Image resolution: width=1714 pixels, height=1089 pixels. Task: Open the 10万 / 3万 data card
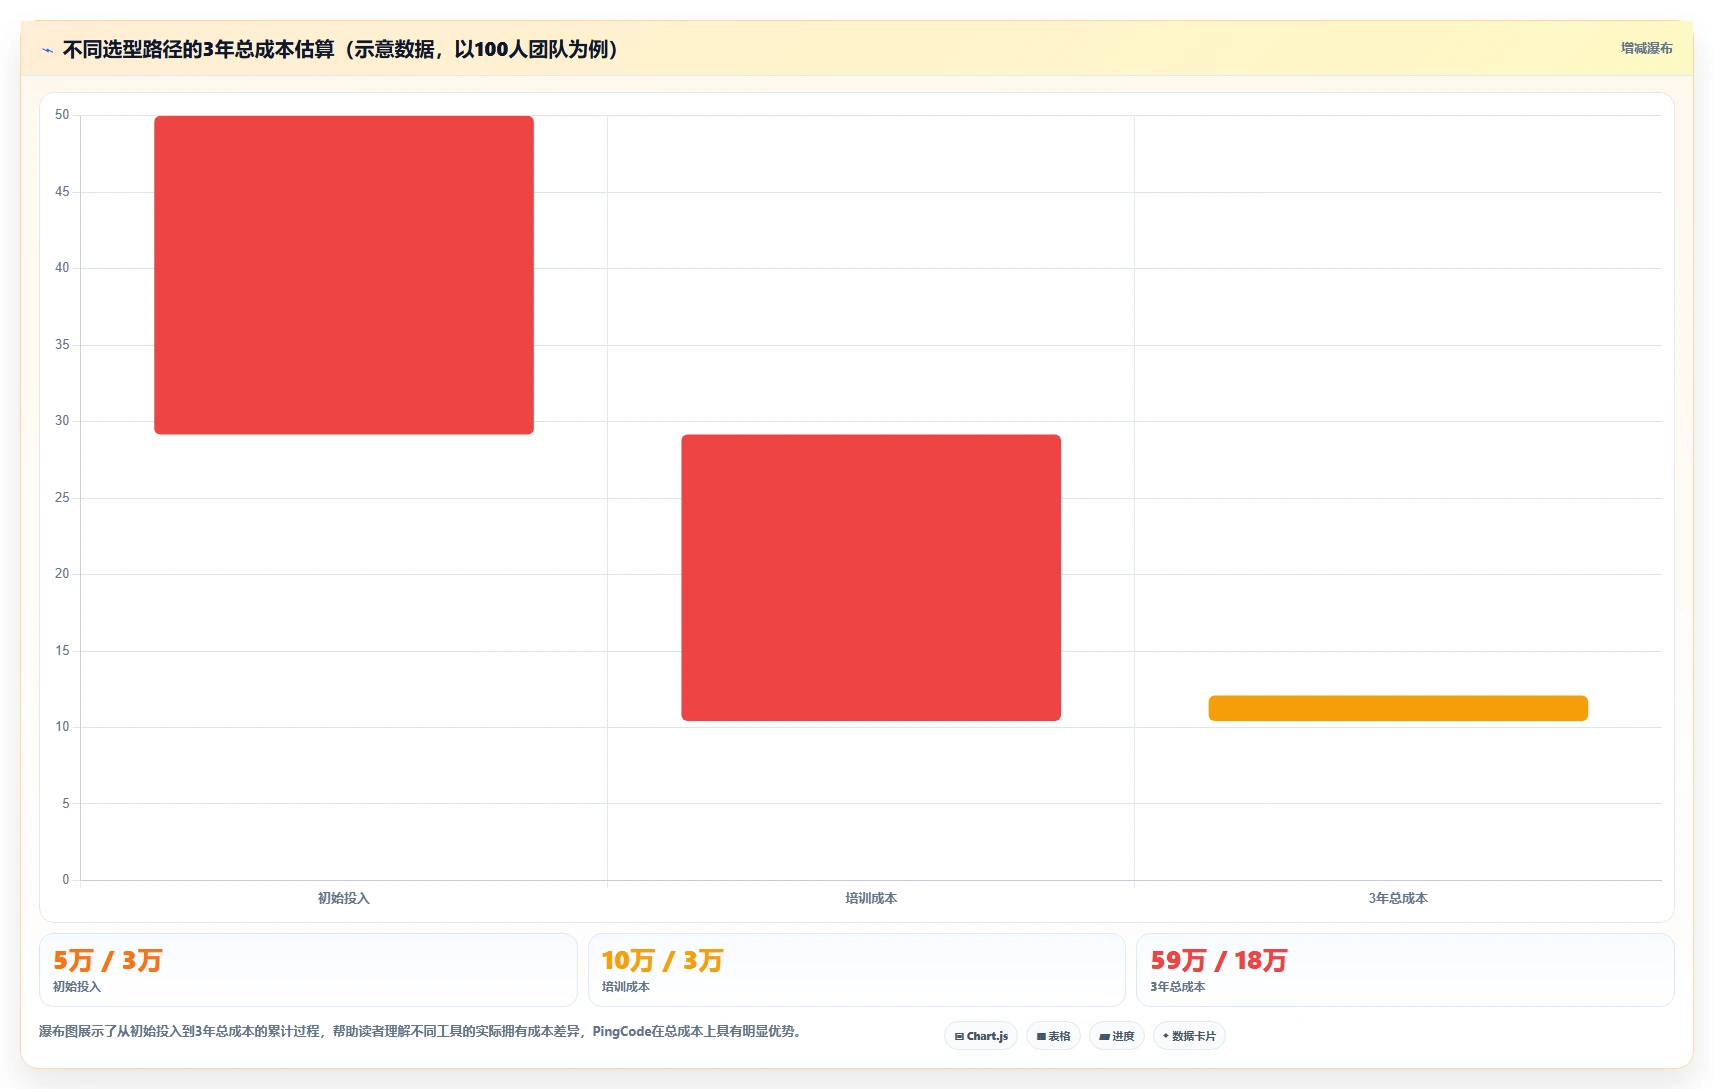pyautogui.click(x=857, y=970)
